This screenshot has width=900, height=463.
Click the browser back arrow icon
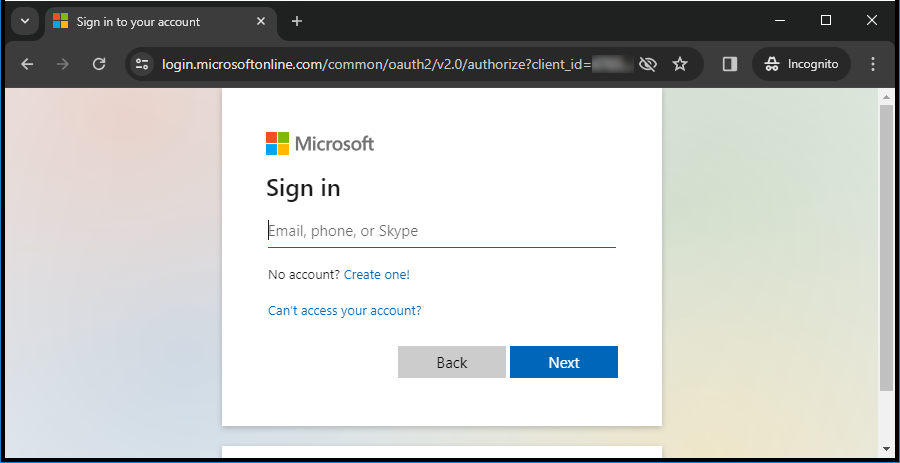pos(27,64)
